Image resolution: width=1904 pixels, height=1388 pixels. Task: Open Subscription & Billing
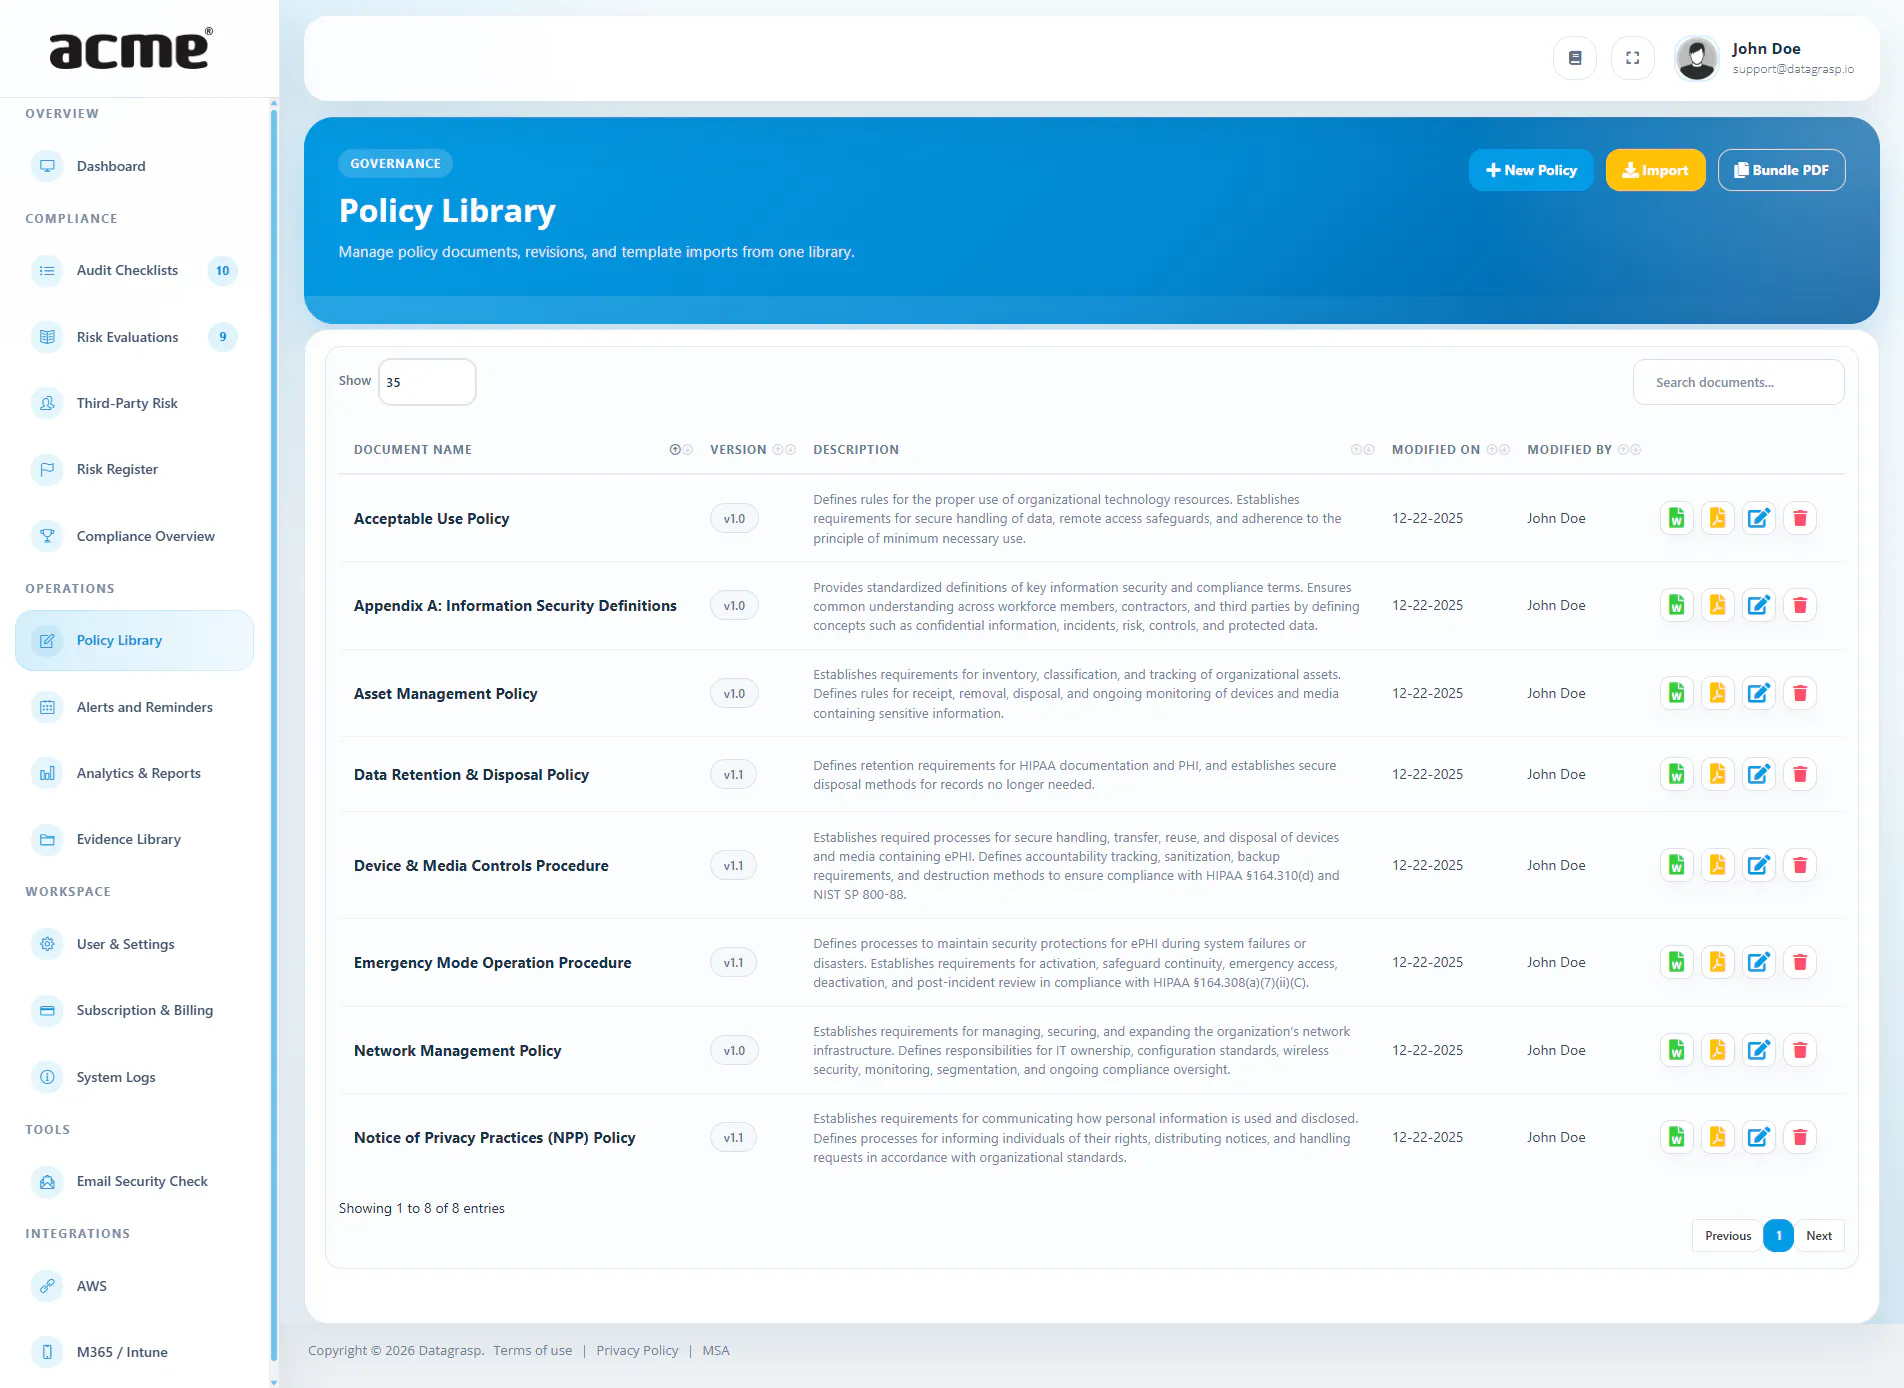134,1010
